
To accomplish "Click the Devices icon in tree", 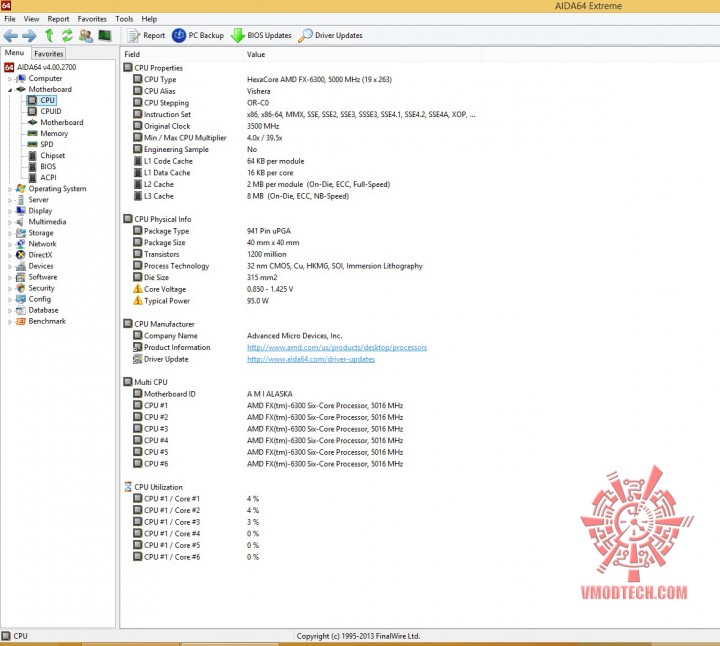I will tap(21, 266).
